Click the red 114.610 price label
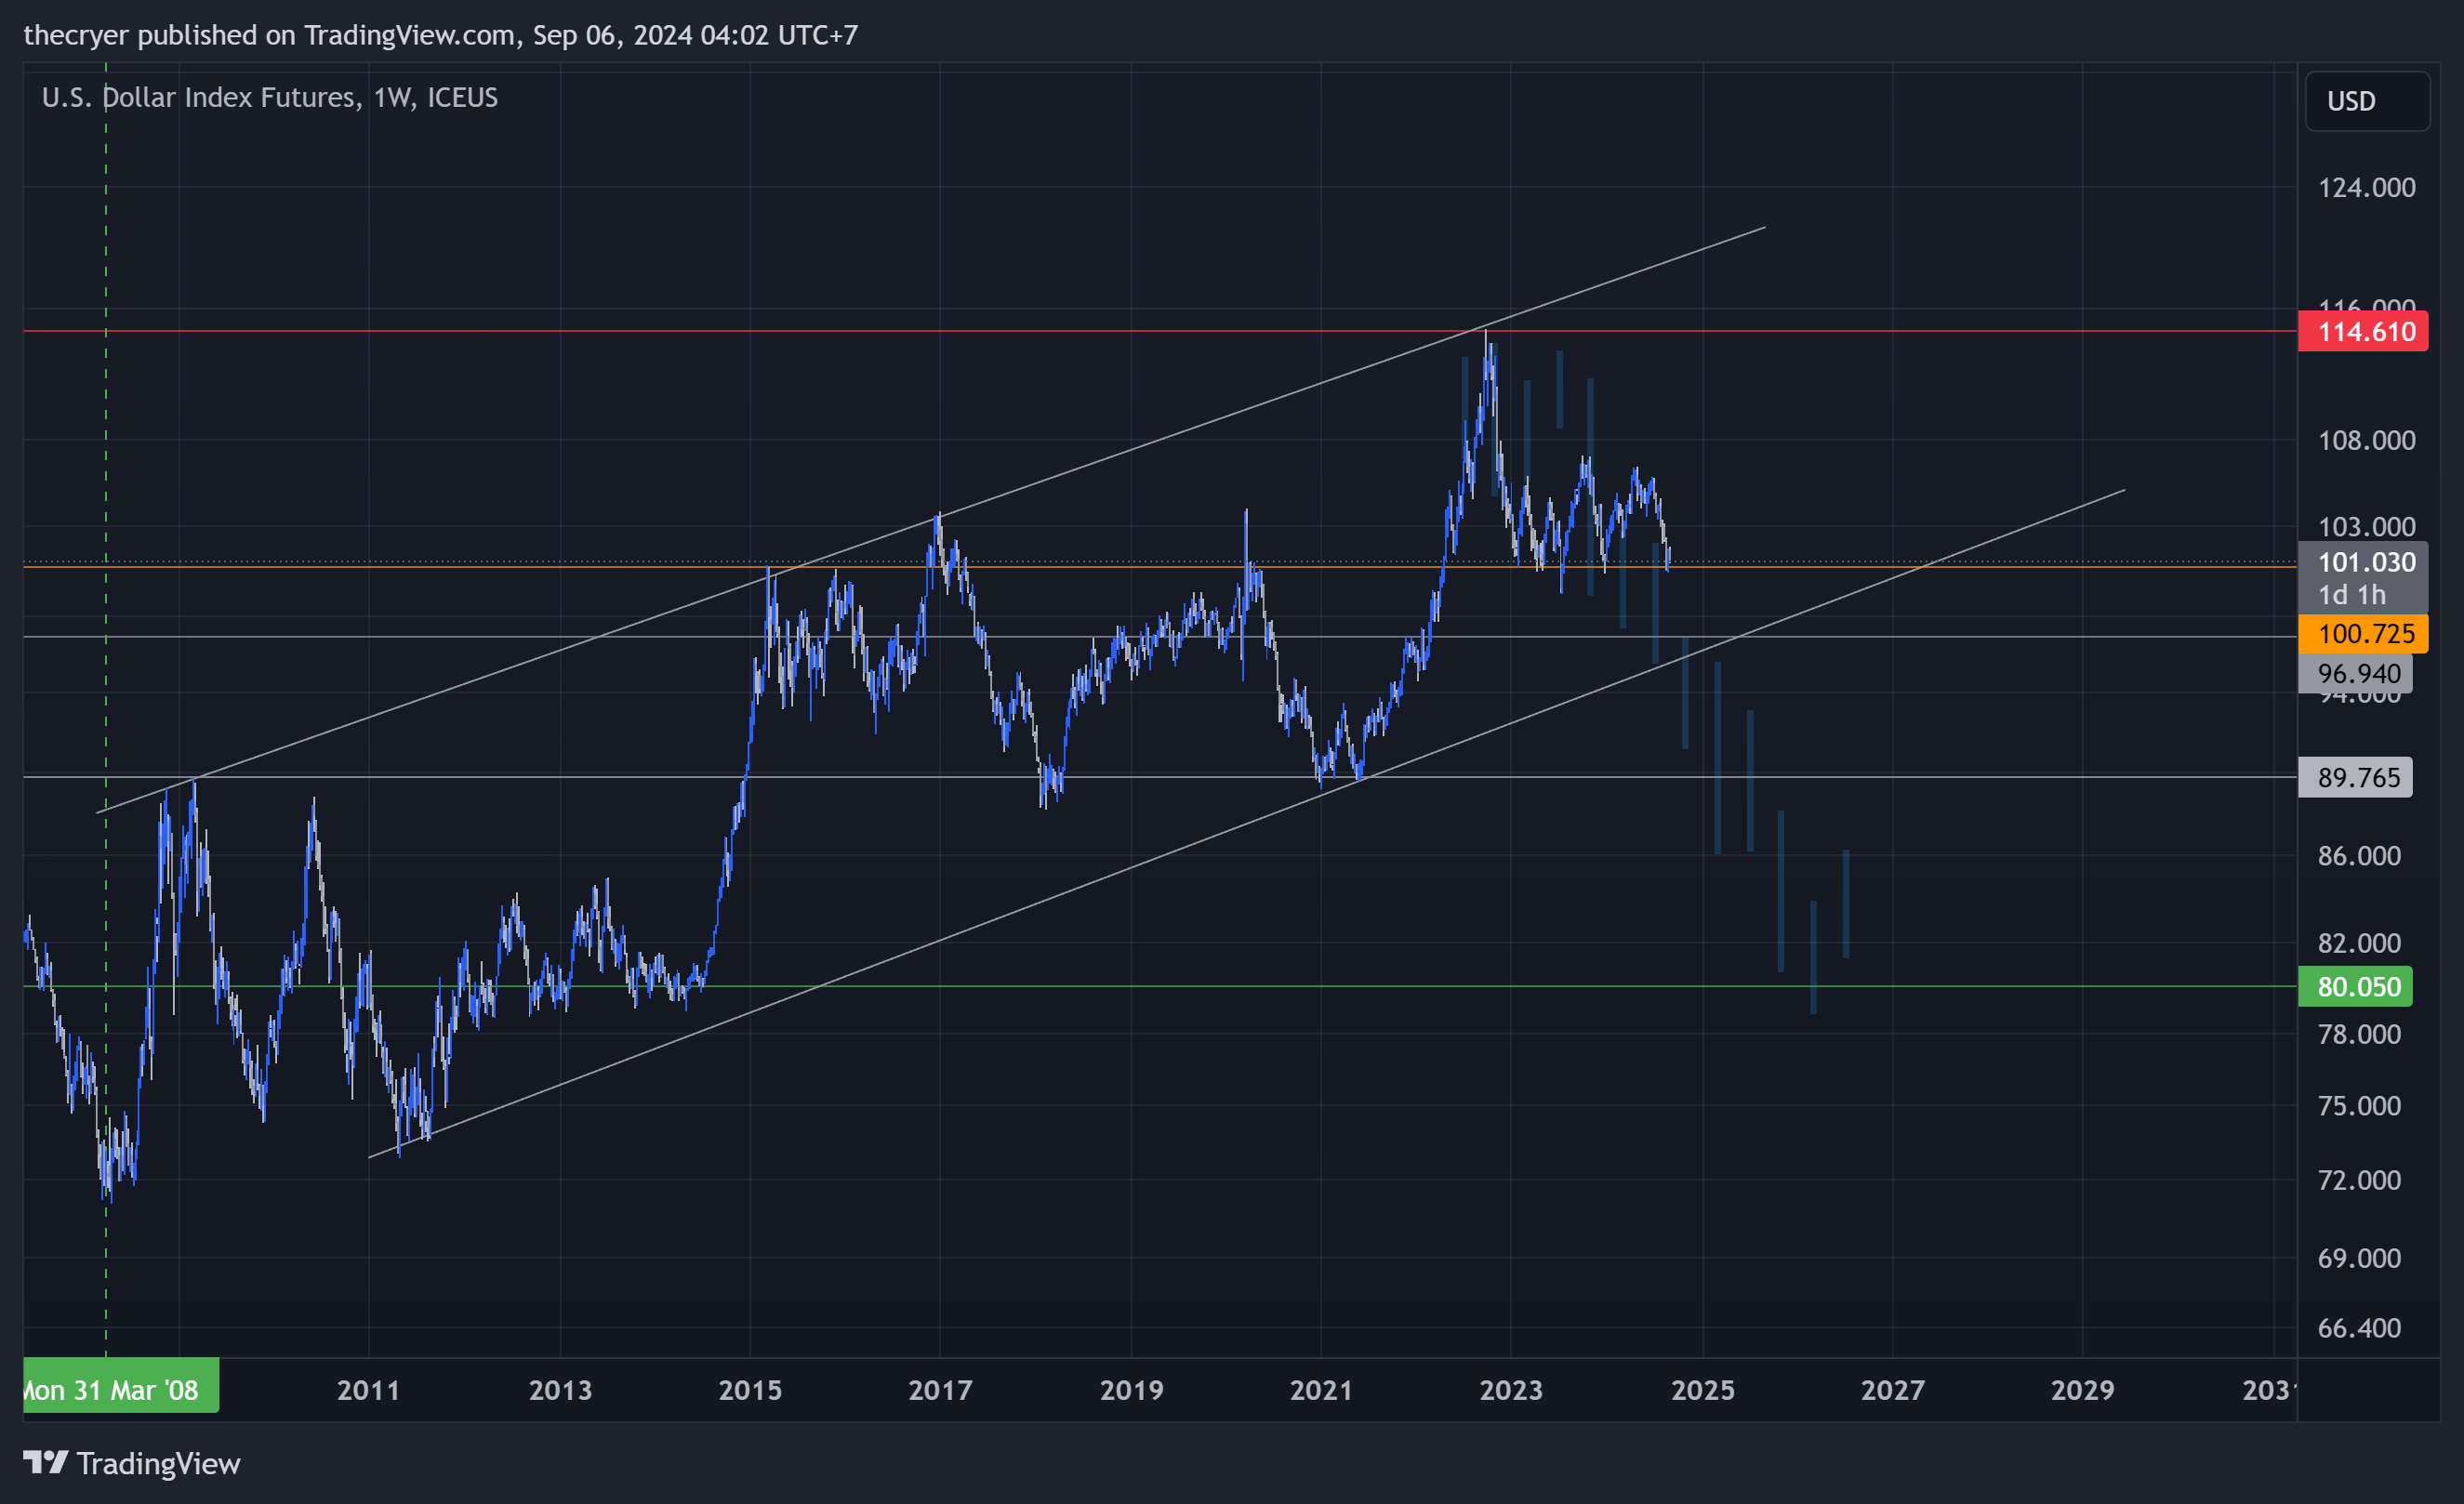The image size is (2464, 1504). 2363,331
